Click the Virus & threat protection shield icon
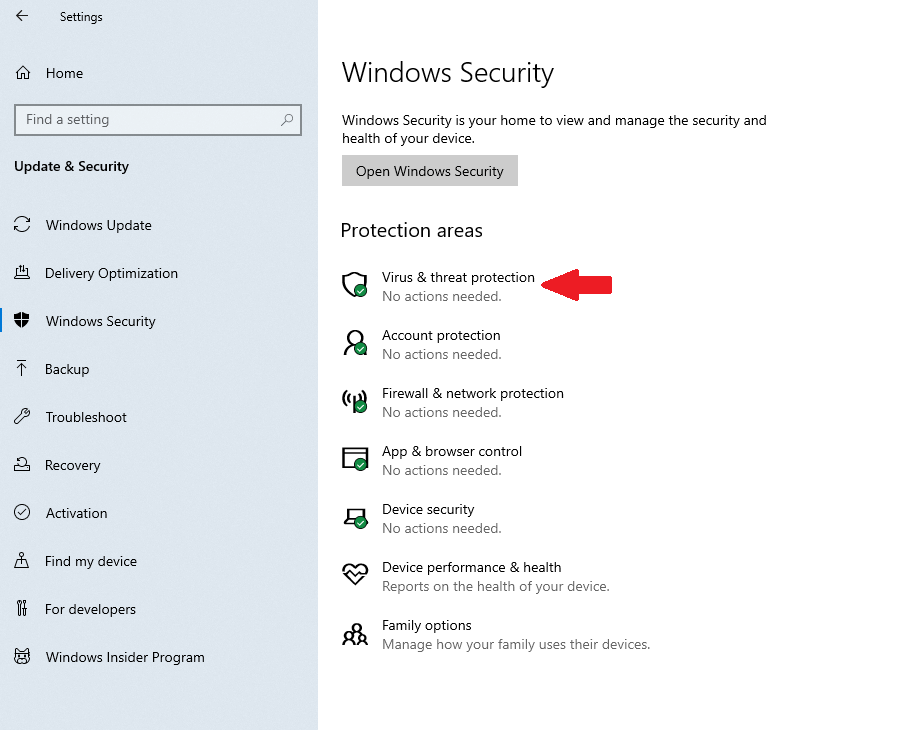The height and width of the screenshot is (730, 905). (x=355, y=285)
